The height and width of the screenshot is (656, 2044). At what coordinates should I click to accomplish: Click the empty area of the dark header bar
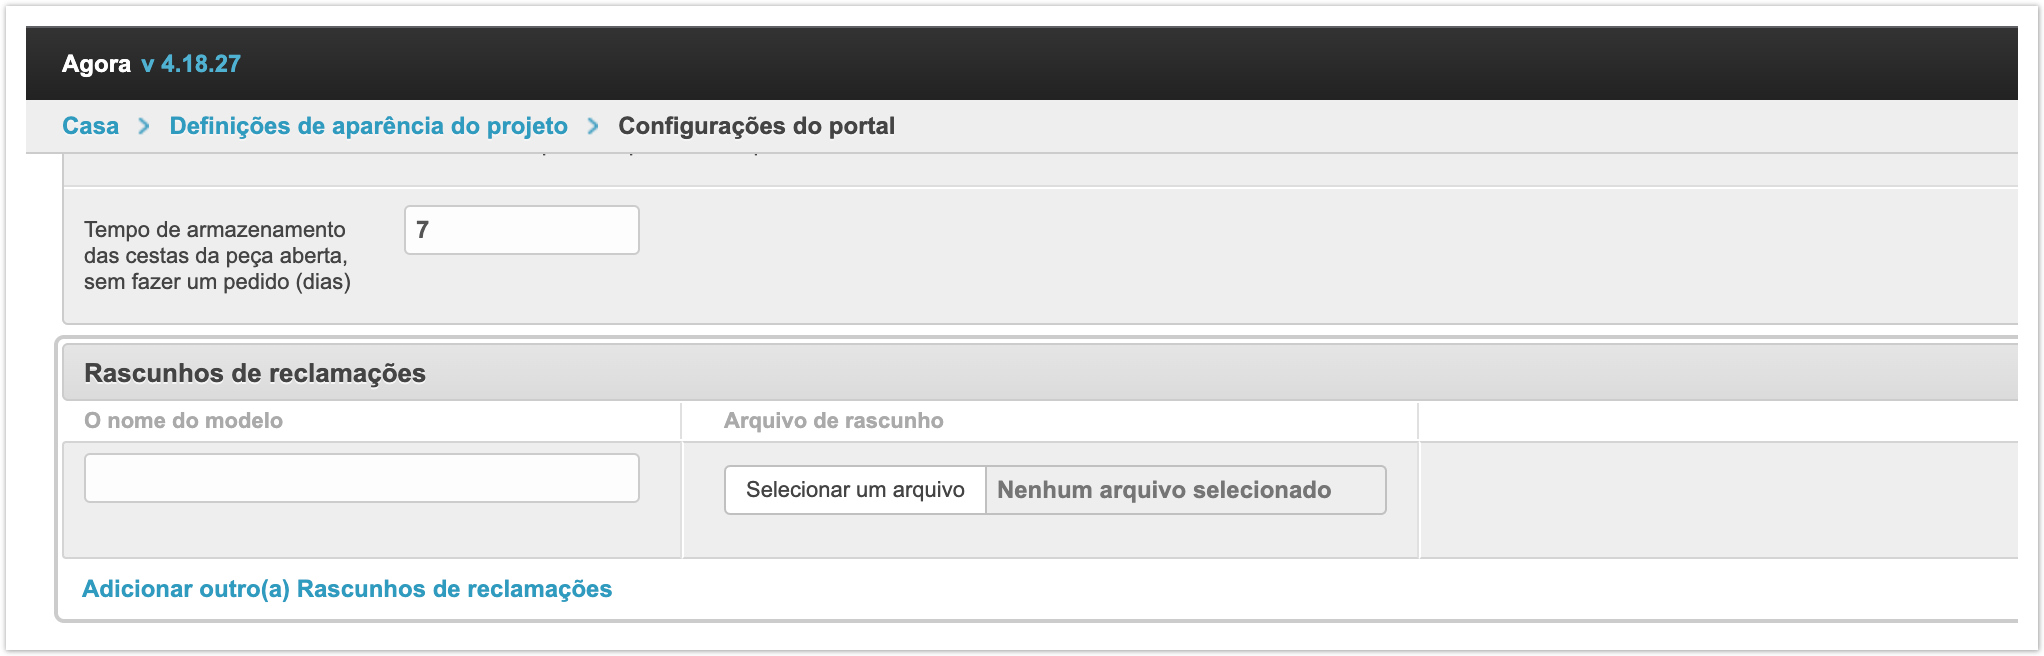pos(1100,64)
